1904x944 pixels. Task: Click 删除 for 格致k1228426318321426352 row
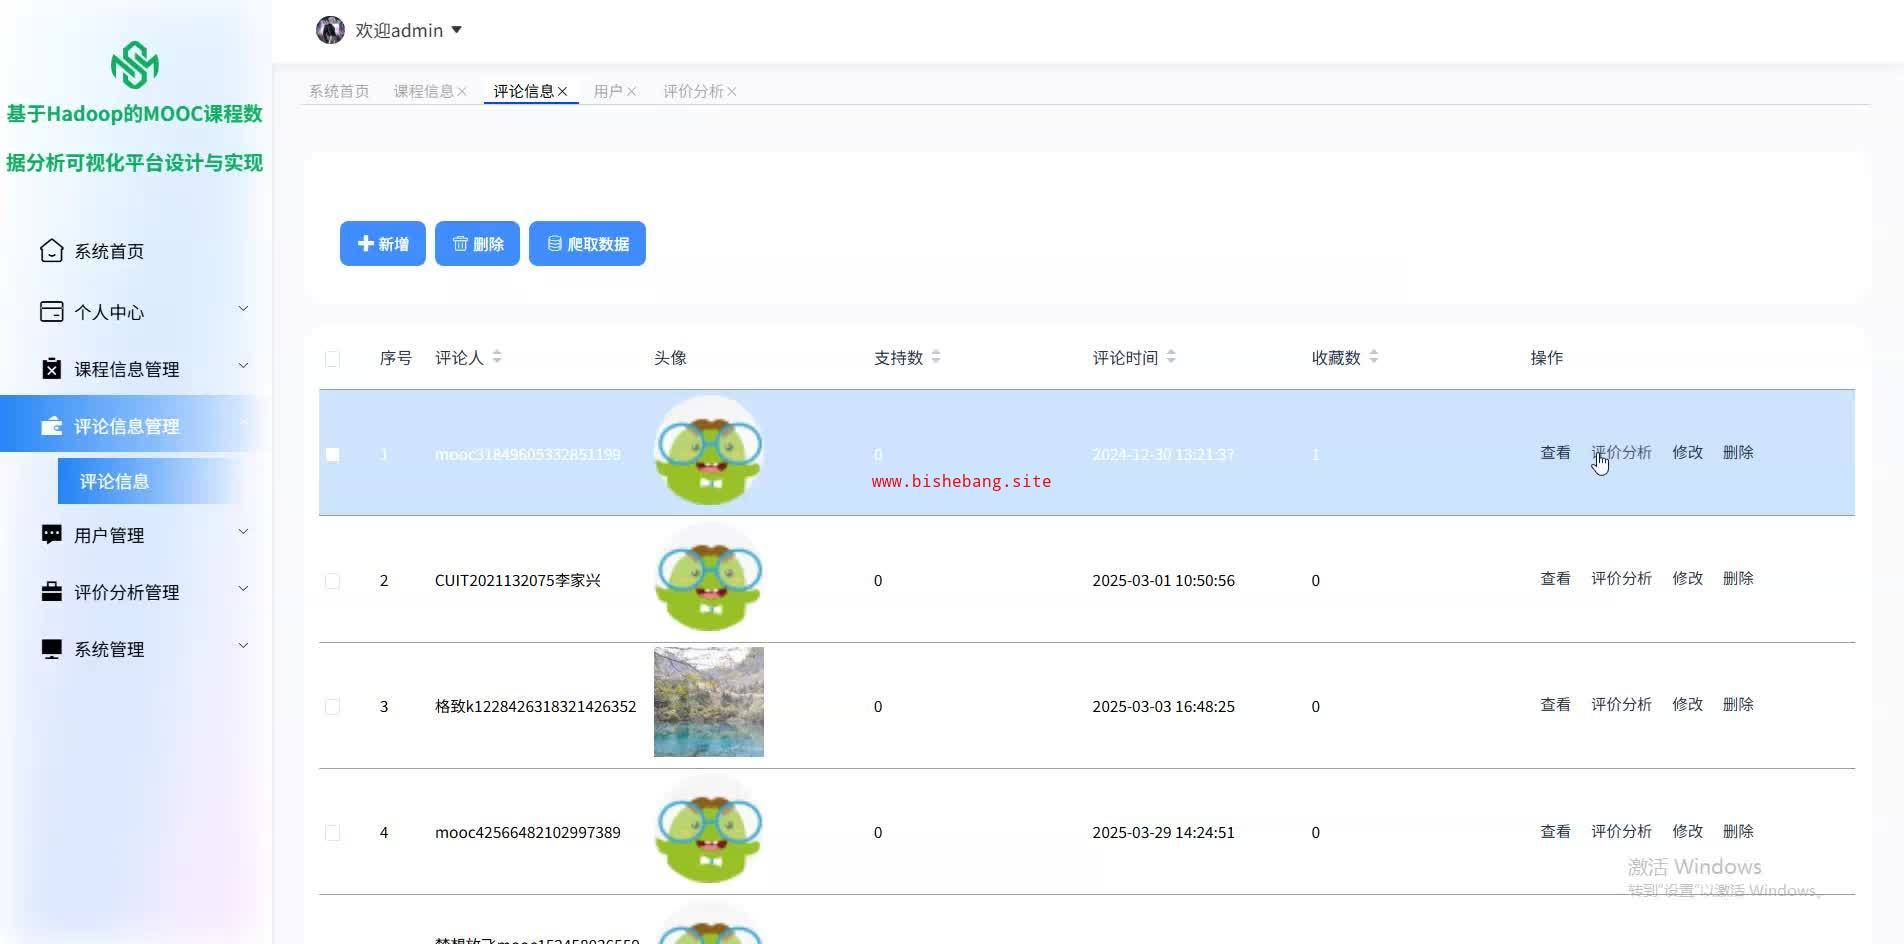point(1738,705)
